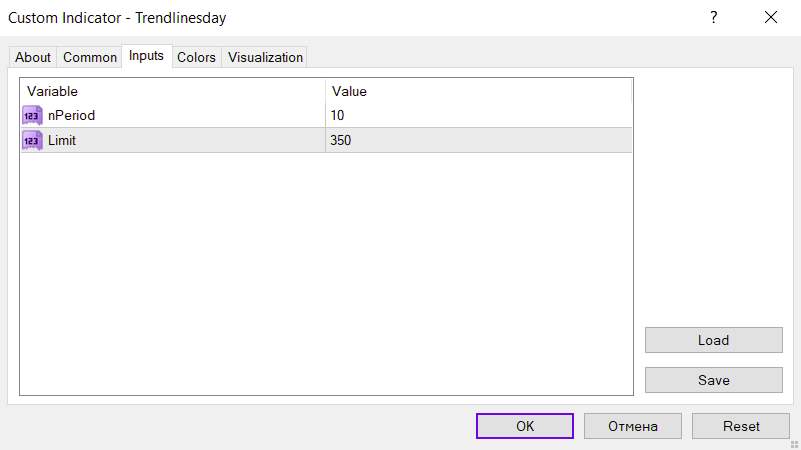The width and height of the screenshot is (801, 450).
Task: Open the Common tab
Action: 90,57
